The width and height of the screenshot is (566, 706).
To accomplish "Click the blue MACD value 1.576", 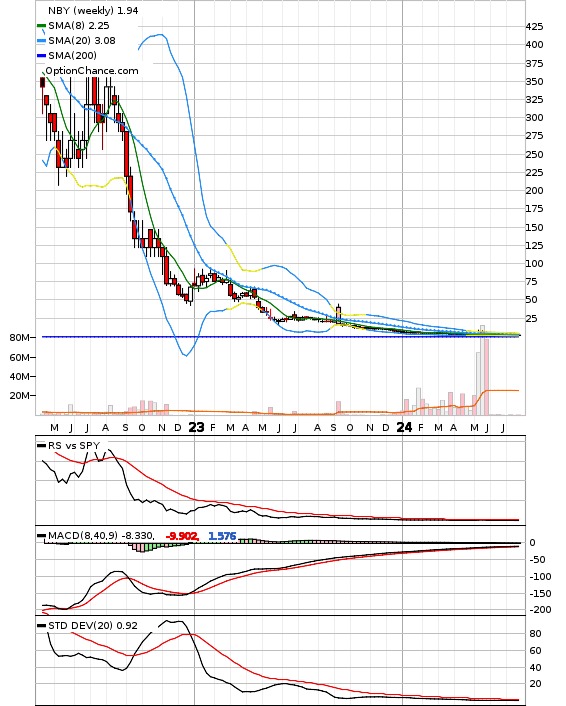I will pyautogui.click(x=222, y=536).
